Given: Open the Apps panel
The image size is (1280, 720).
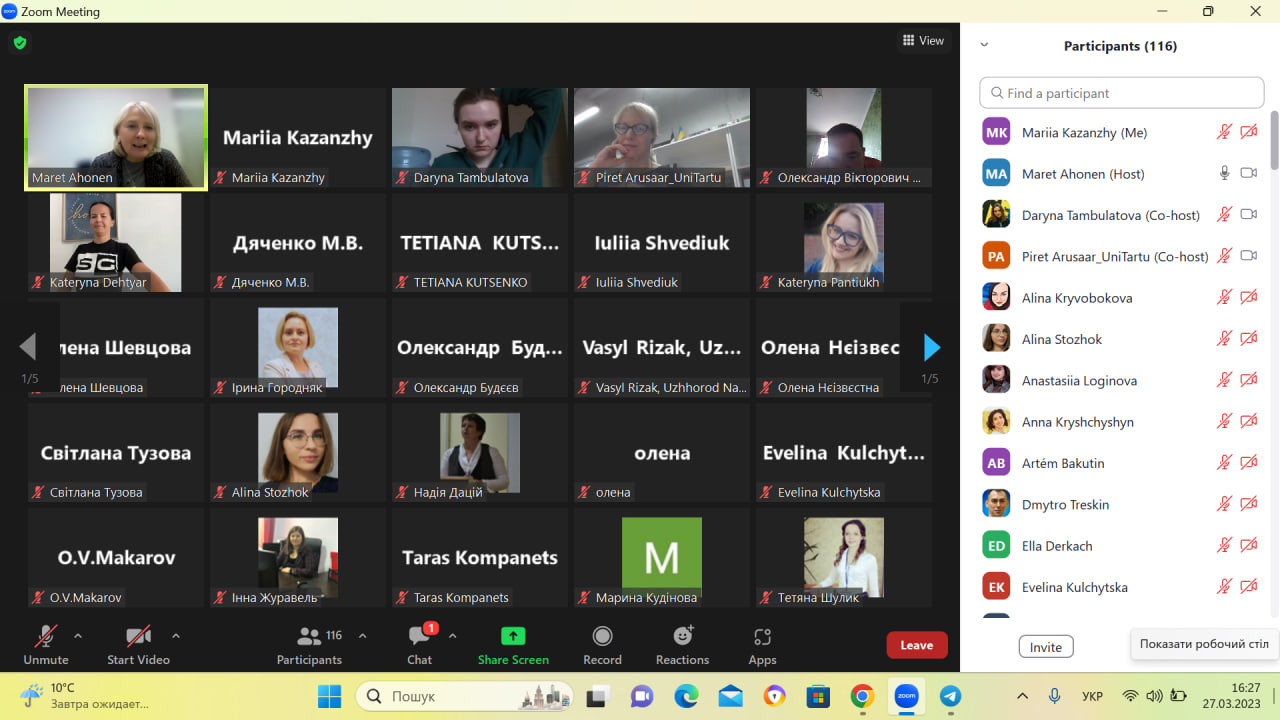Looking at the screenshot, I should click(x=762, y=645).
